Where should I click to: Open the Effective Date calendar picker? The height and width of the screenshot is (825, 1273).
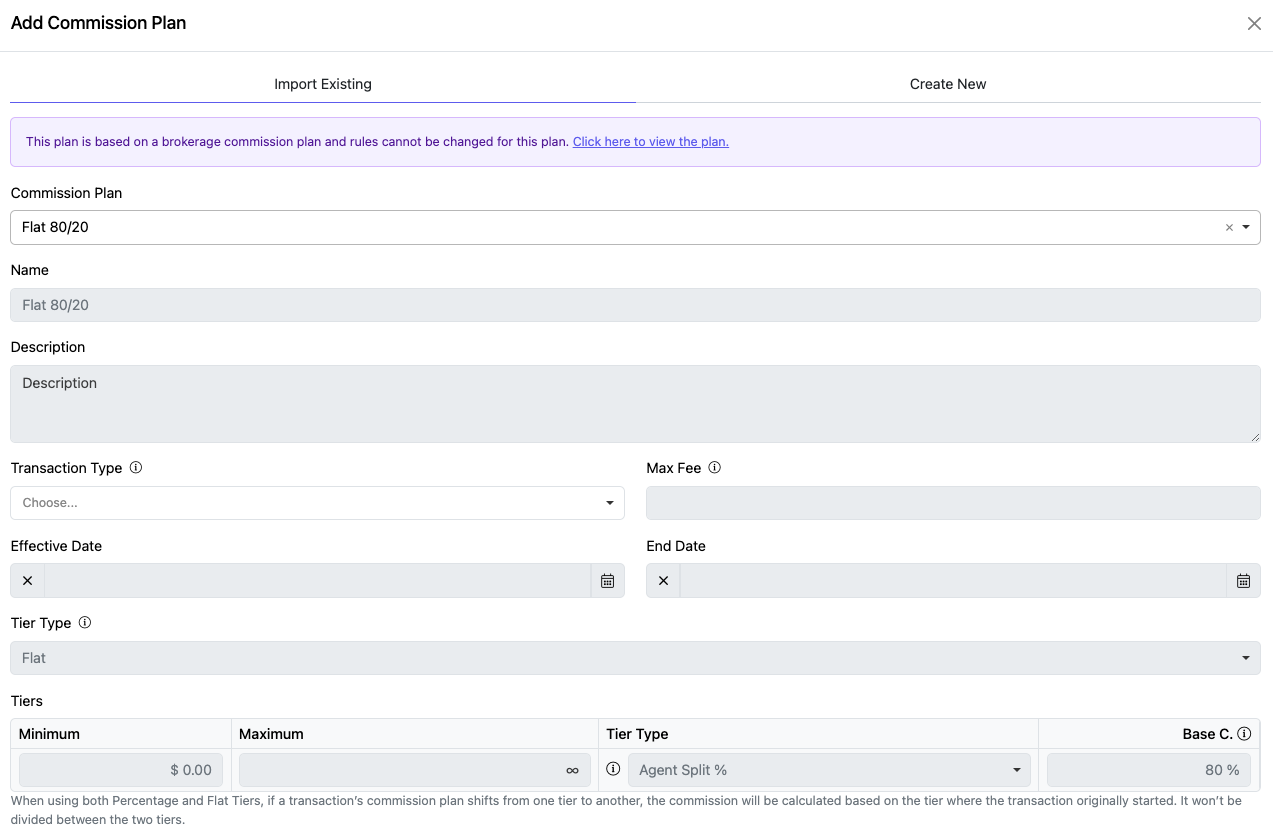[607, 581]
